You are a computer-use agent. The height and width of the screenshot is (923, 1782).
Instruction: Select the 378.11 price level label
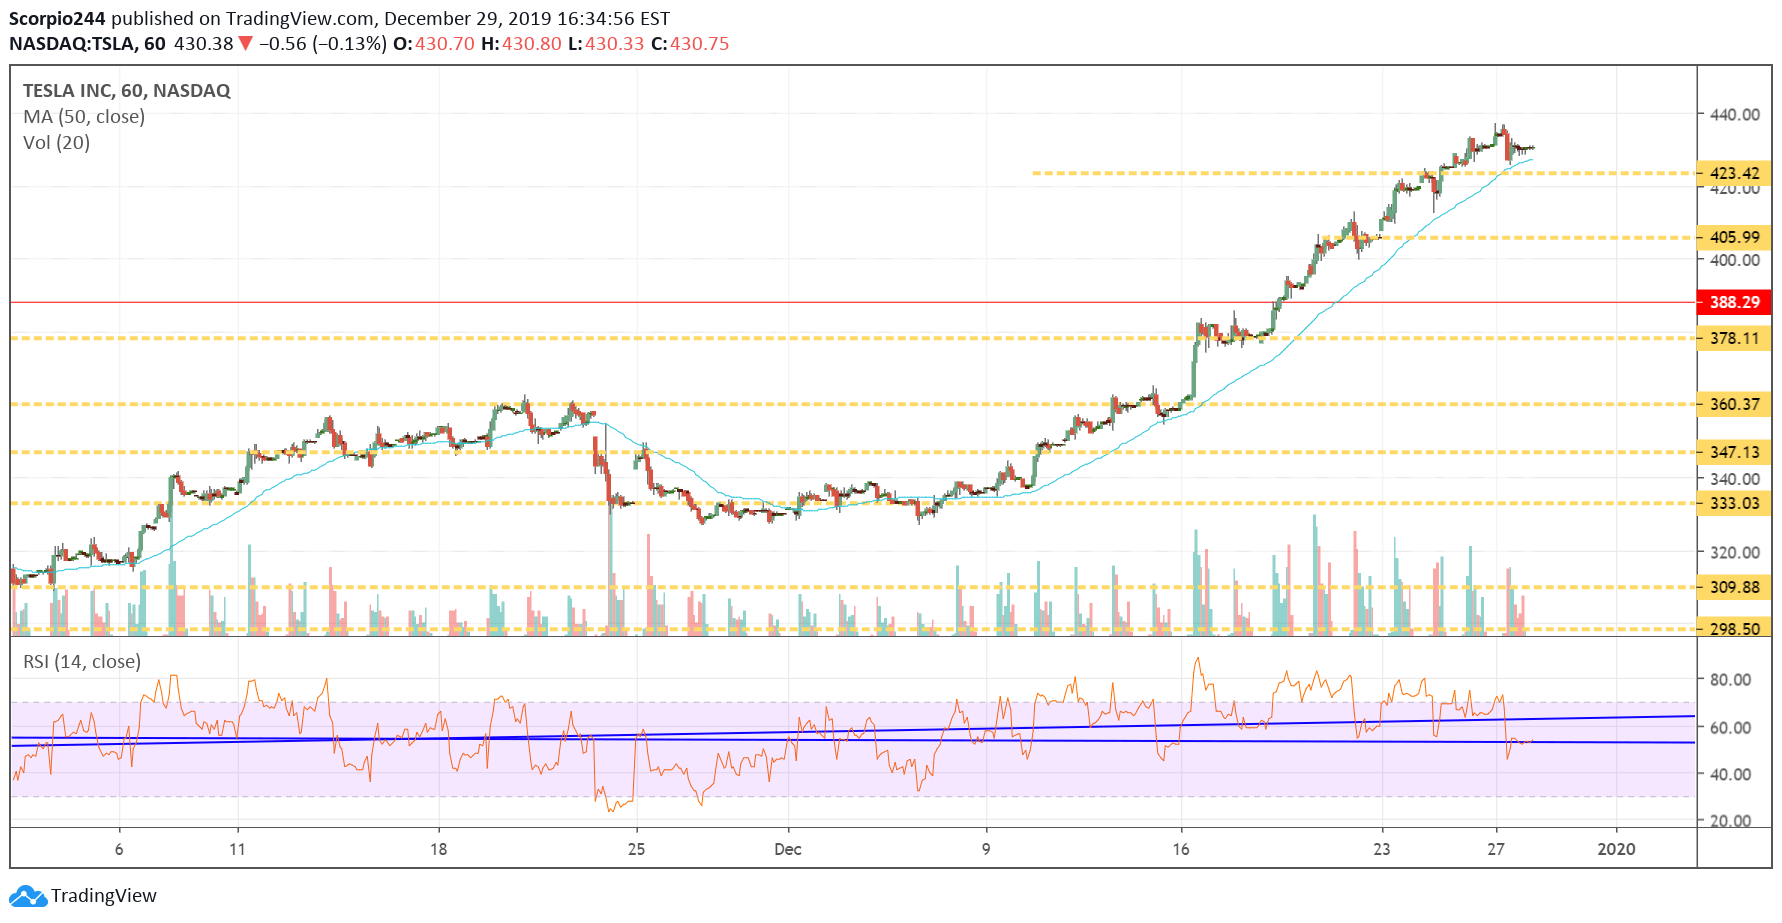tap(1734, 338)
